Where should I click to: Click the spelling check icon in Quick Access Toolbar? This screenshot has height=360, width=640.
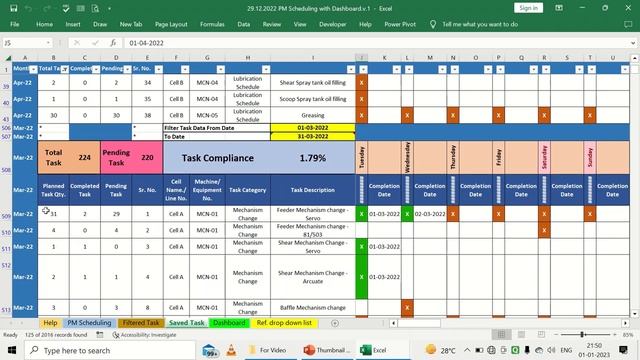pyautogui.click(x=66, y=8)
